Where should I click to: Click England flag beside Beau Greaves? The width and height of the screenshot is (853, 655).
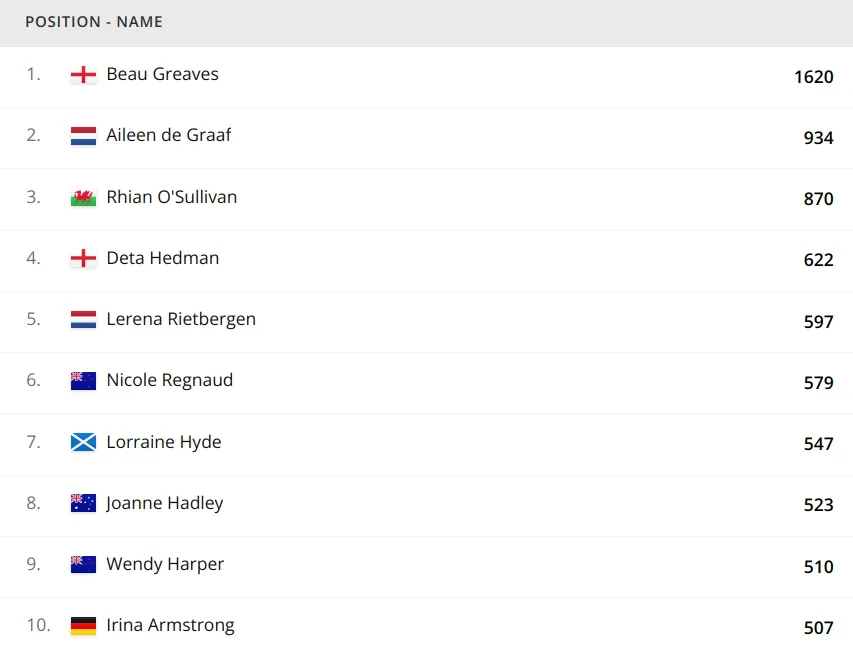tap(83, 75)
